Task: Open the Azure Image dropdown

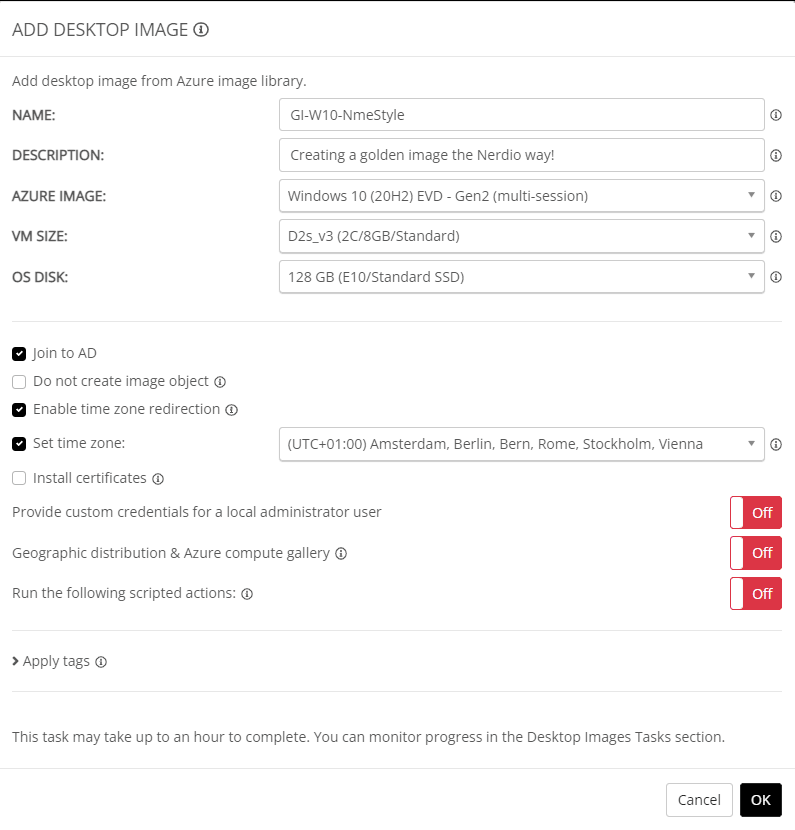Action: [x=521, y=196]
